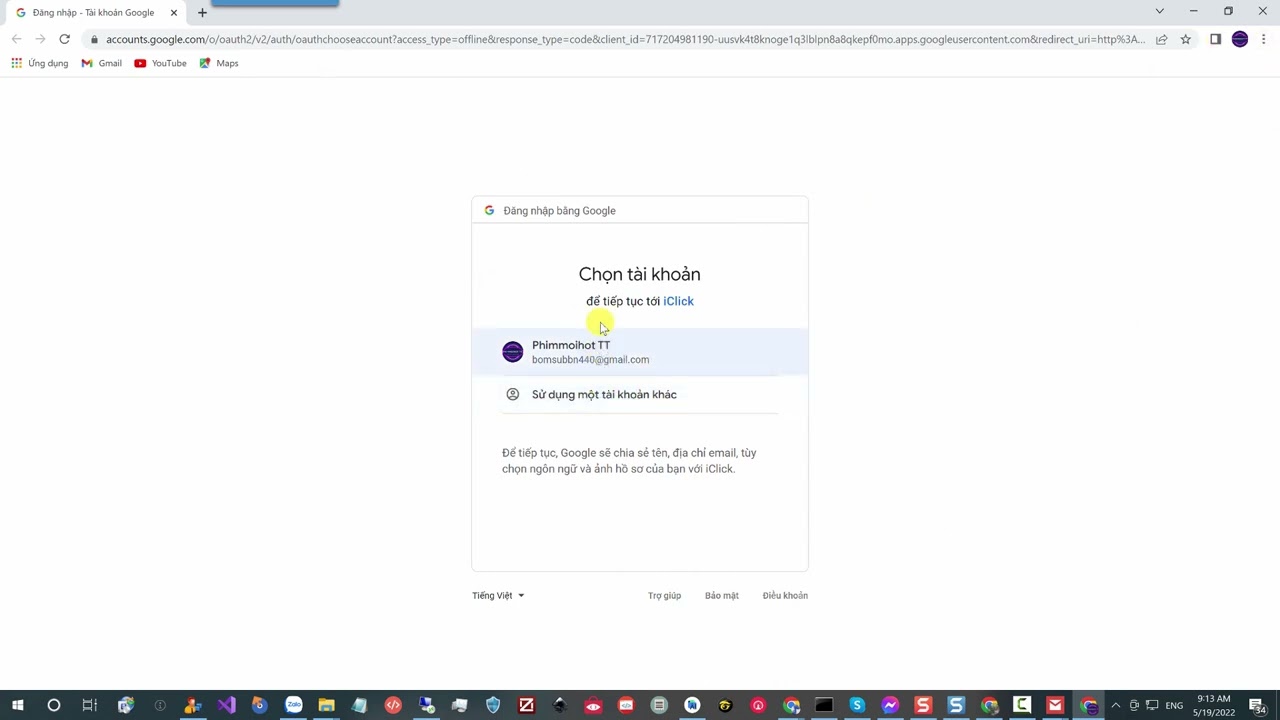Click the Google logo in sign-in header
This screenshot has height=720, width=1280.
point(489,211)
